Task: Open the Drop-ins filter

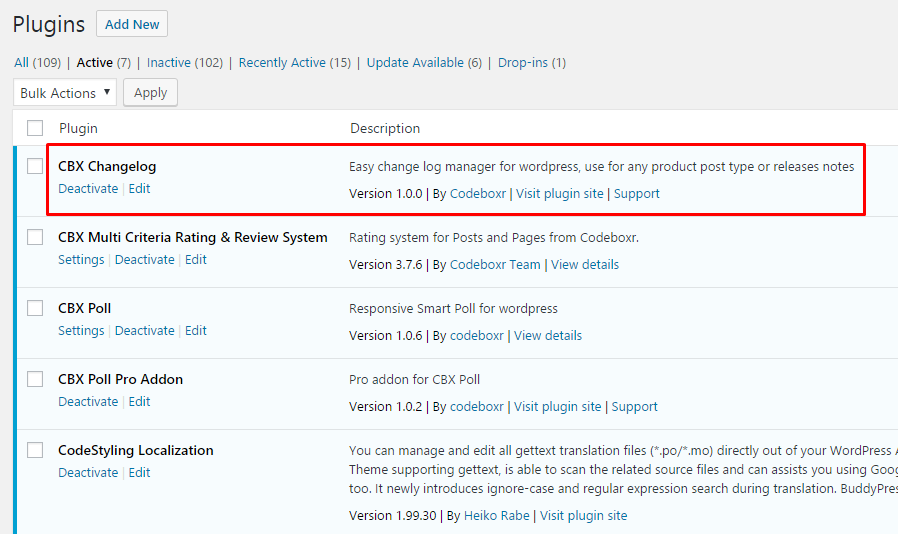Action: 522,62
